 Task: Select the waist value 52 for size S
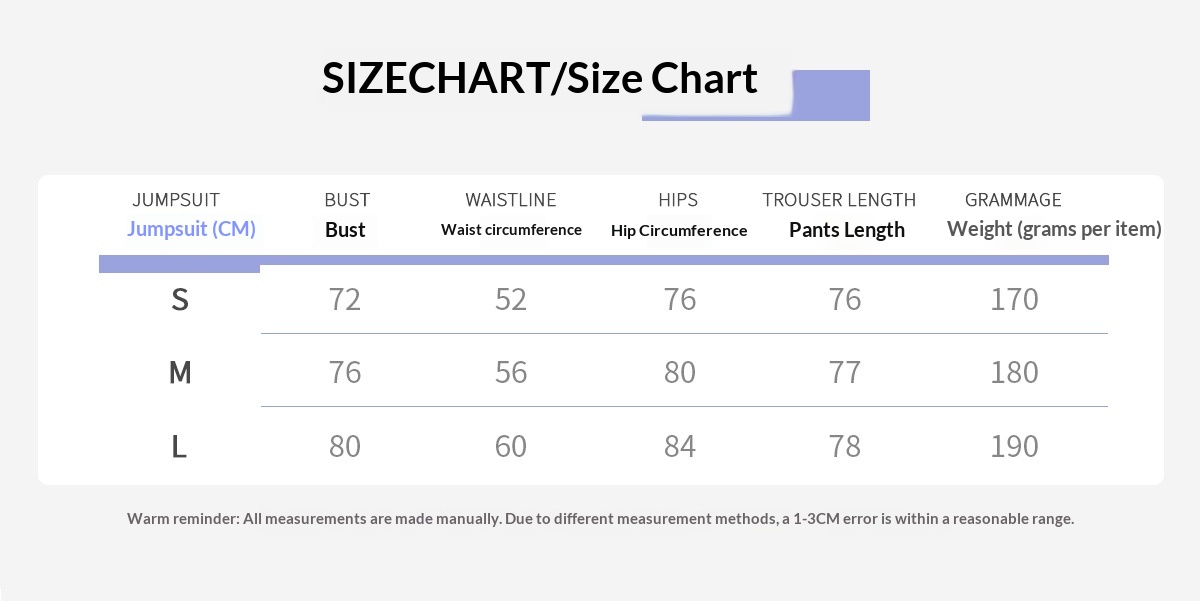coord(511,299)
